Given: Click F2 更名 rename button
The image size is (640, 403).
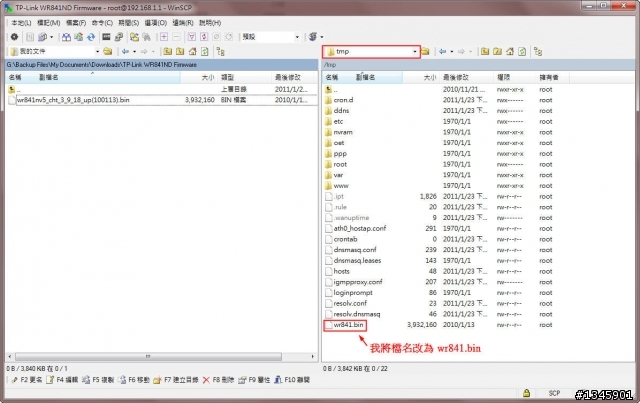Looking at the screenshot, I should (x=27, y=380).
